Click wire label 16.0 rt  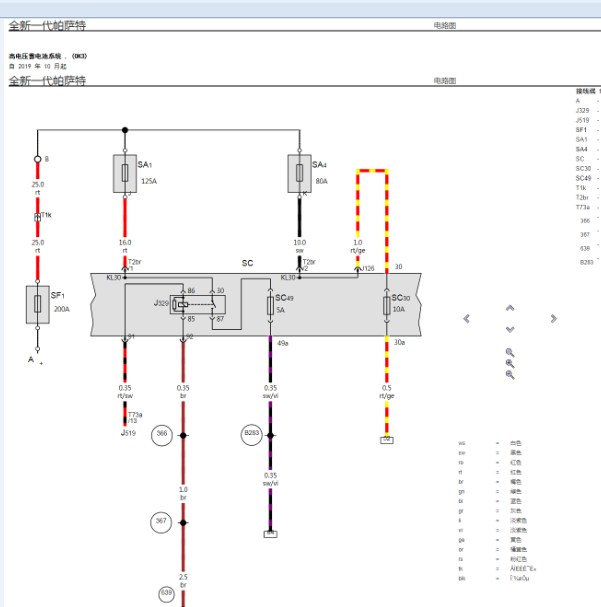pyautogui.click(x=125, y=246)
